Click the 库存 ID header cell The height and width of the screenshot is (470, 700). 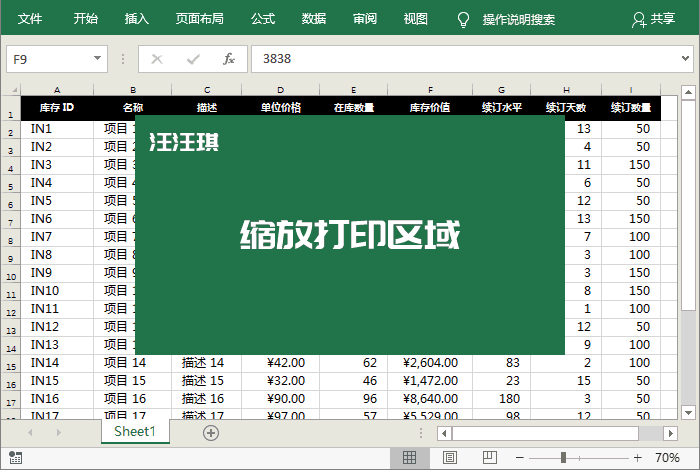coord(57,108)
